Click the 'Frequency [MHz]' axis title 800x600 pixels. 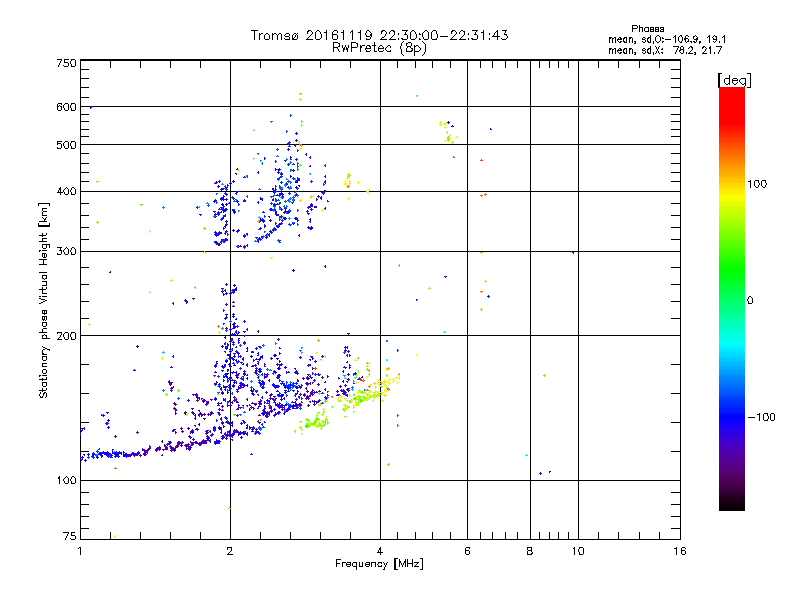[x=379, y=564]
